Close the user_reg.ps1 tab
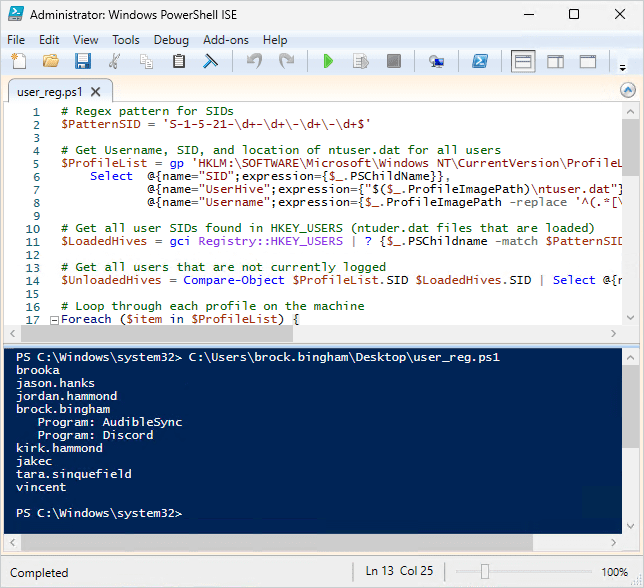The height and width of the screenshot is (588, 644). click(x=95, y=92)
